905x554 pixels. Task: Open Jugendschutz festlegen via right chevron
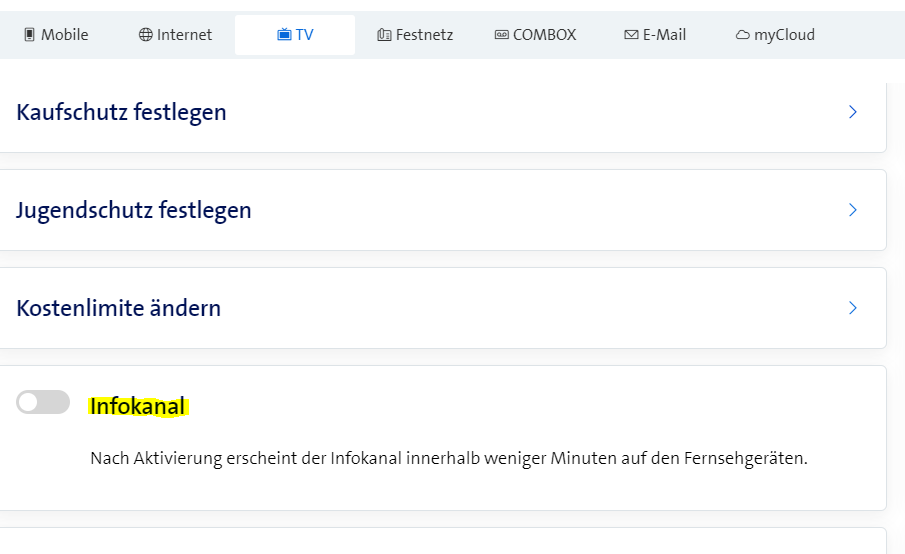[x=853, y=210]
